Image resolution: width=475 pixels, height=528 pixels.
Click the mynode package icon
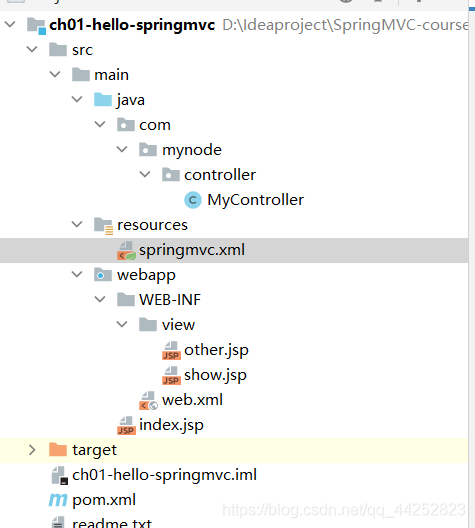click(148, 150)
